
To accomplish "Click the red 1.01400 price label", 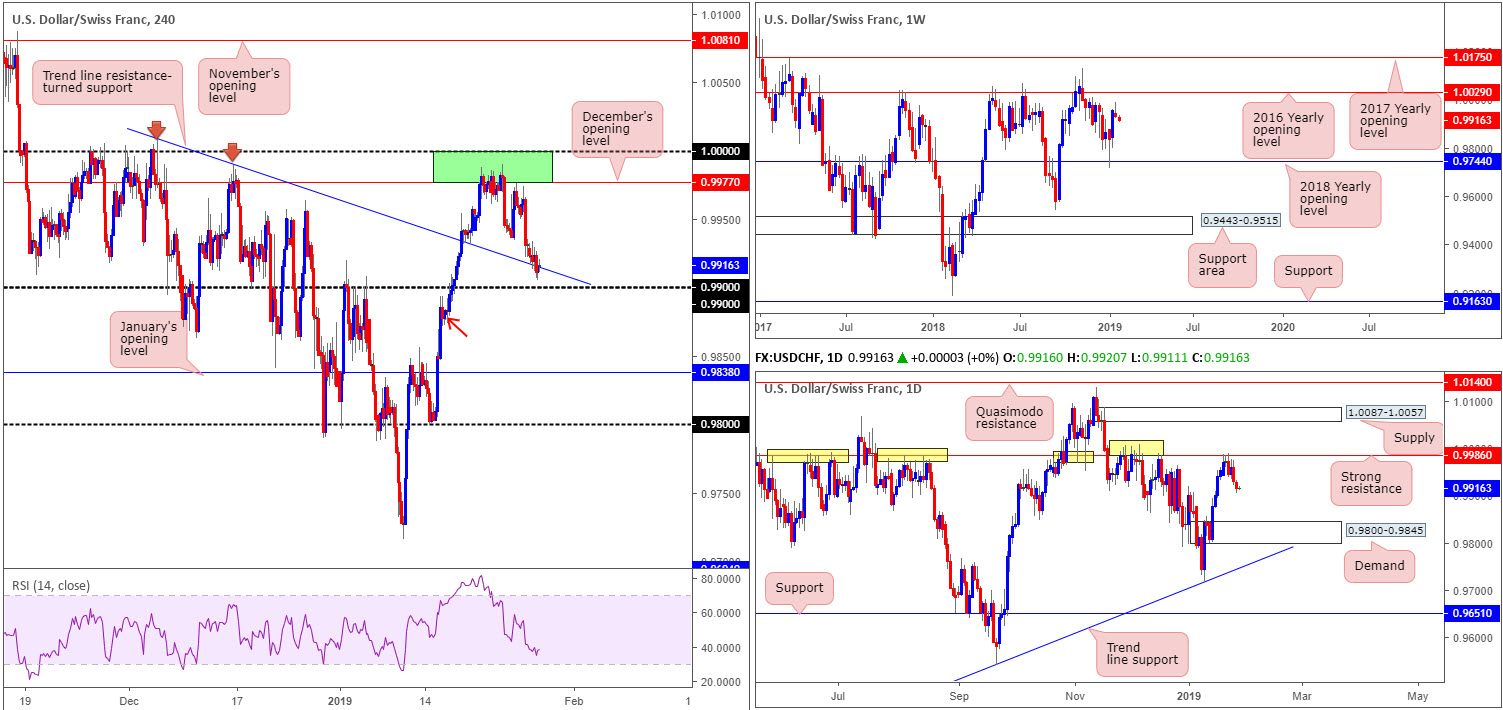I will (x=1473, y=381).
